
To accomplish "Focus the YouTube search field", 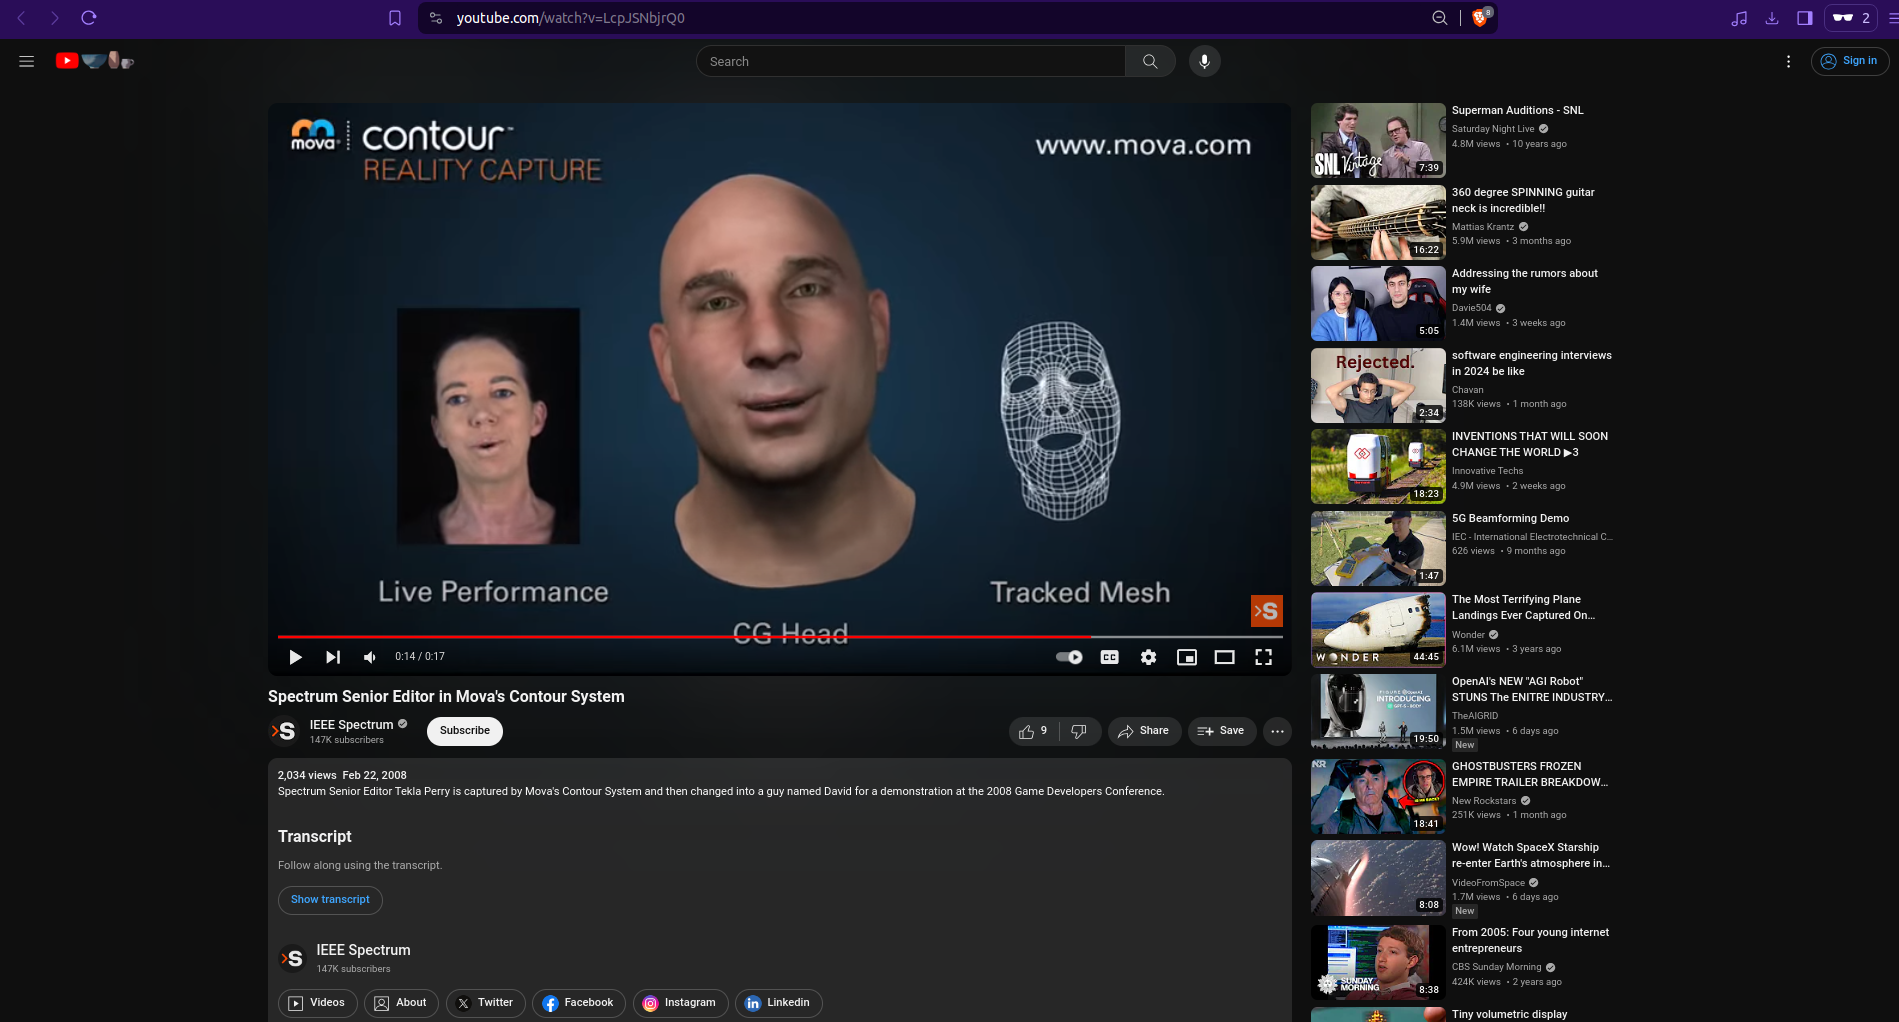I will pos(910,61).
